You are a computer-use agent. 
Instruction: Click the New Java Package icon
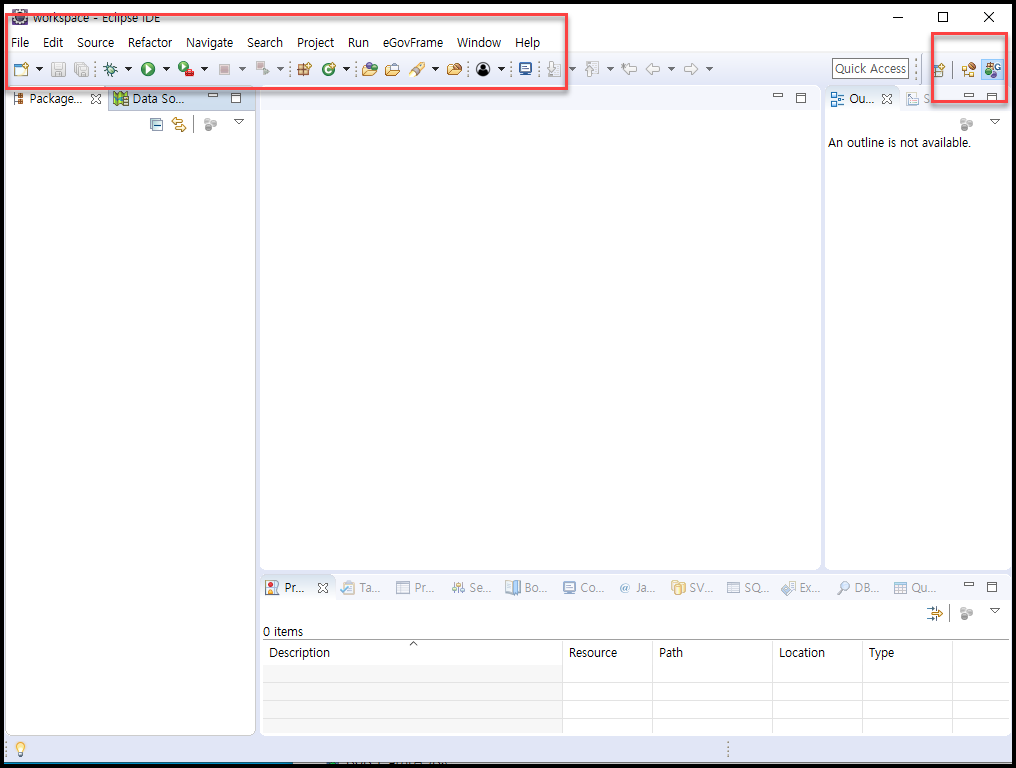(x=305, y=69)
